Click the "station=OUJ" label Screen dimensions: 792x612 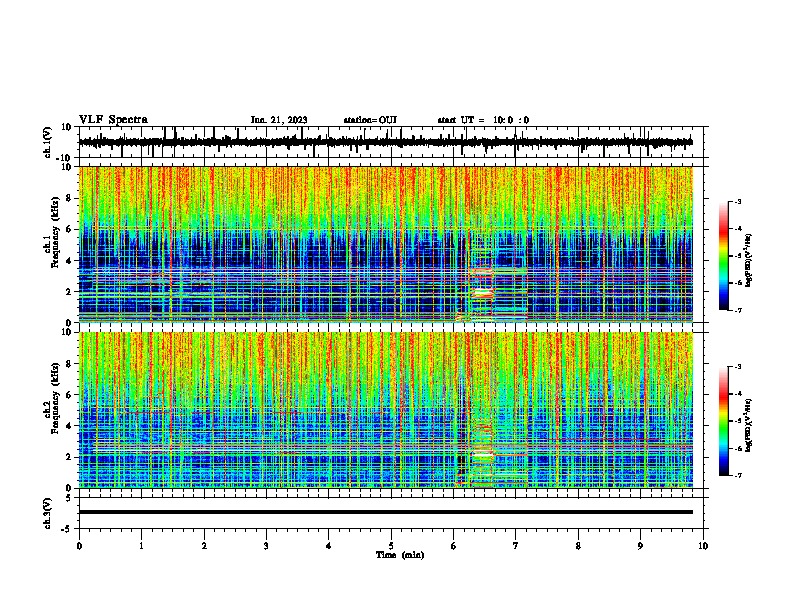click(x=370, y=120)
